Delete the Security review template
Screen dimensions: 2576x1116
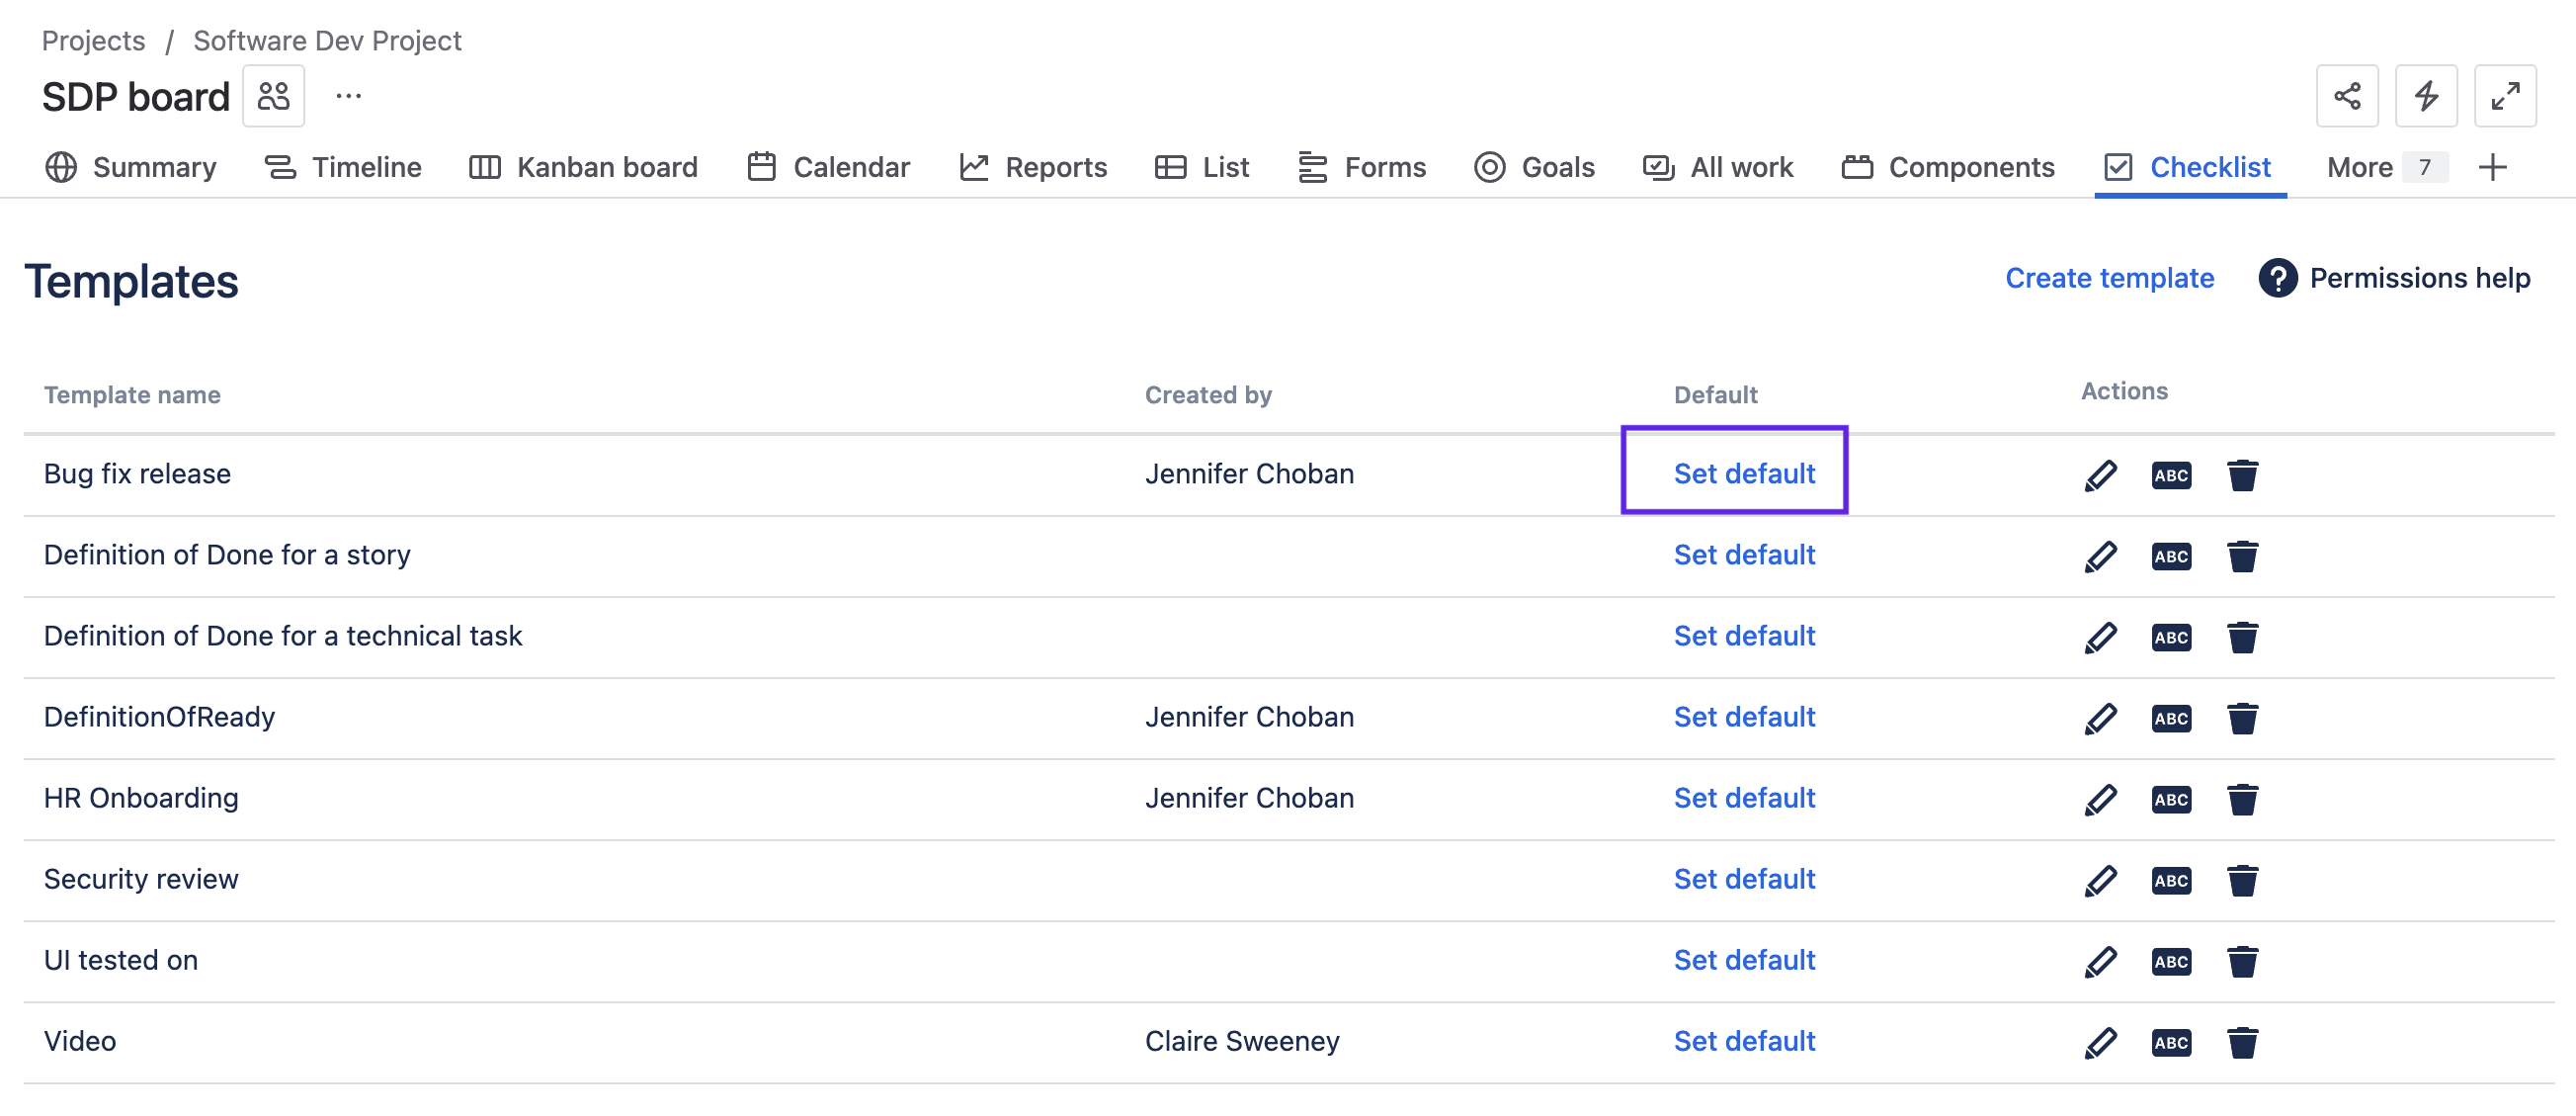(x=2242, y=880)
